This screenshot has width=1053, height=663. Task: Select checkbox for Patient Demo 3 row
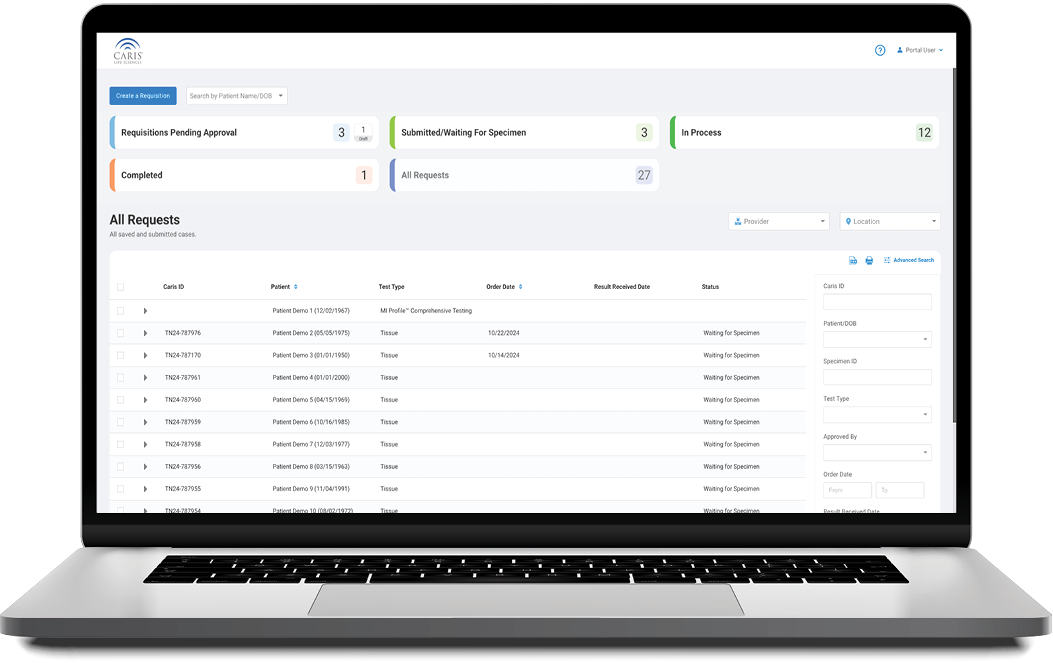click(121, 355)
